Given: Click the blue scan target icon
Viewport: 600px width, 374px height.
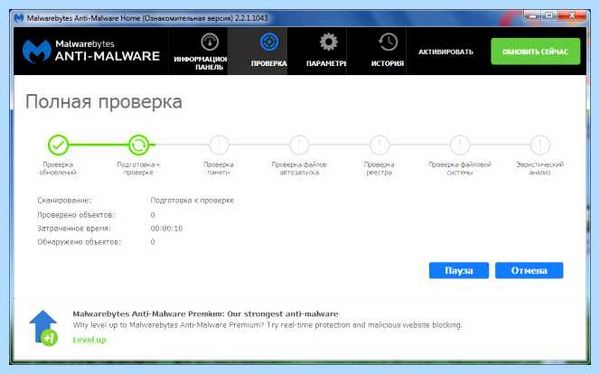Looking at the screenshot, I should click(269, 42).
